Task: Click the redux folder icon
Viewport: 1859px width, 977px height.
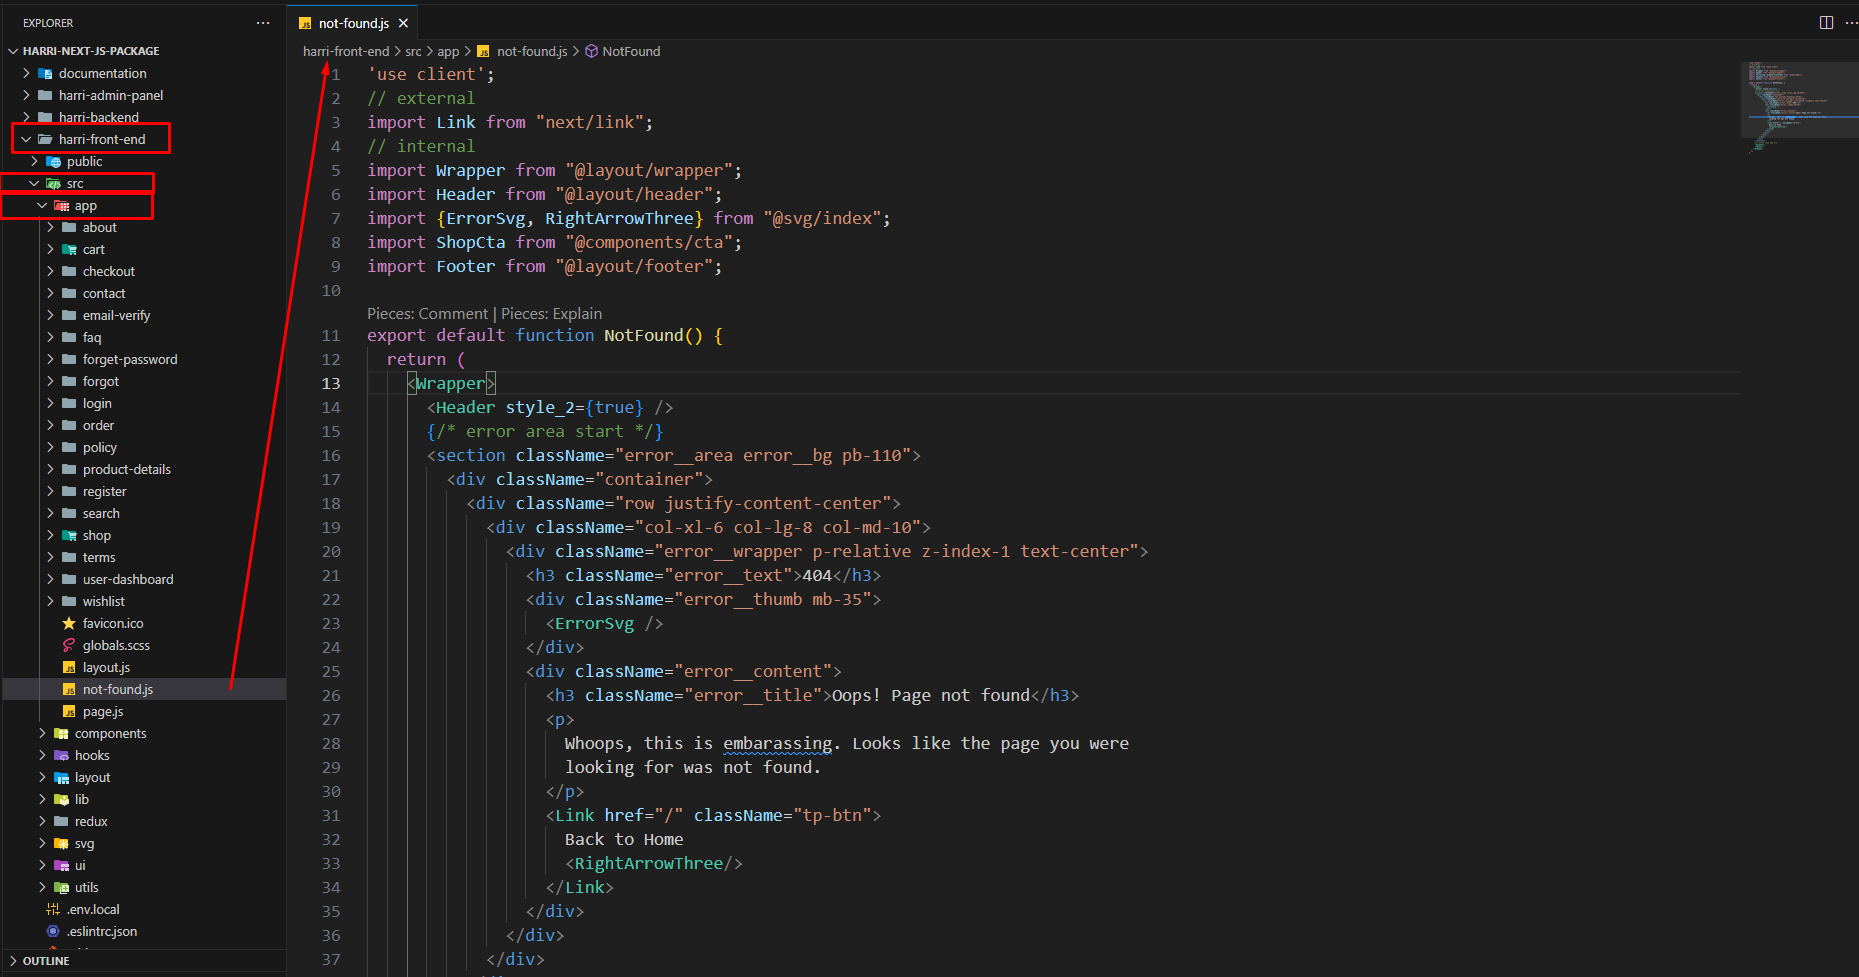Action: [x=61, y=821]
